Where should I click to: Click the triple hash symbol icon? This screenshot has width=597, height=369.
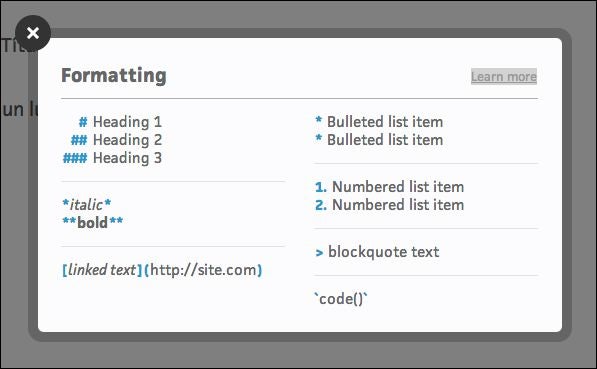(75, 158)
